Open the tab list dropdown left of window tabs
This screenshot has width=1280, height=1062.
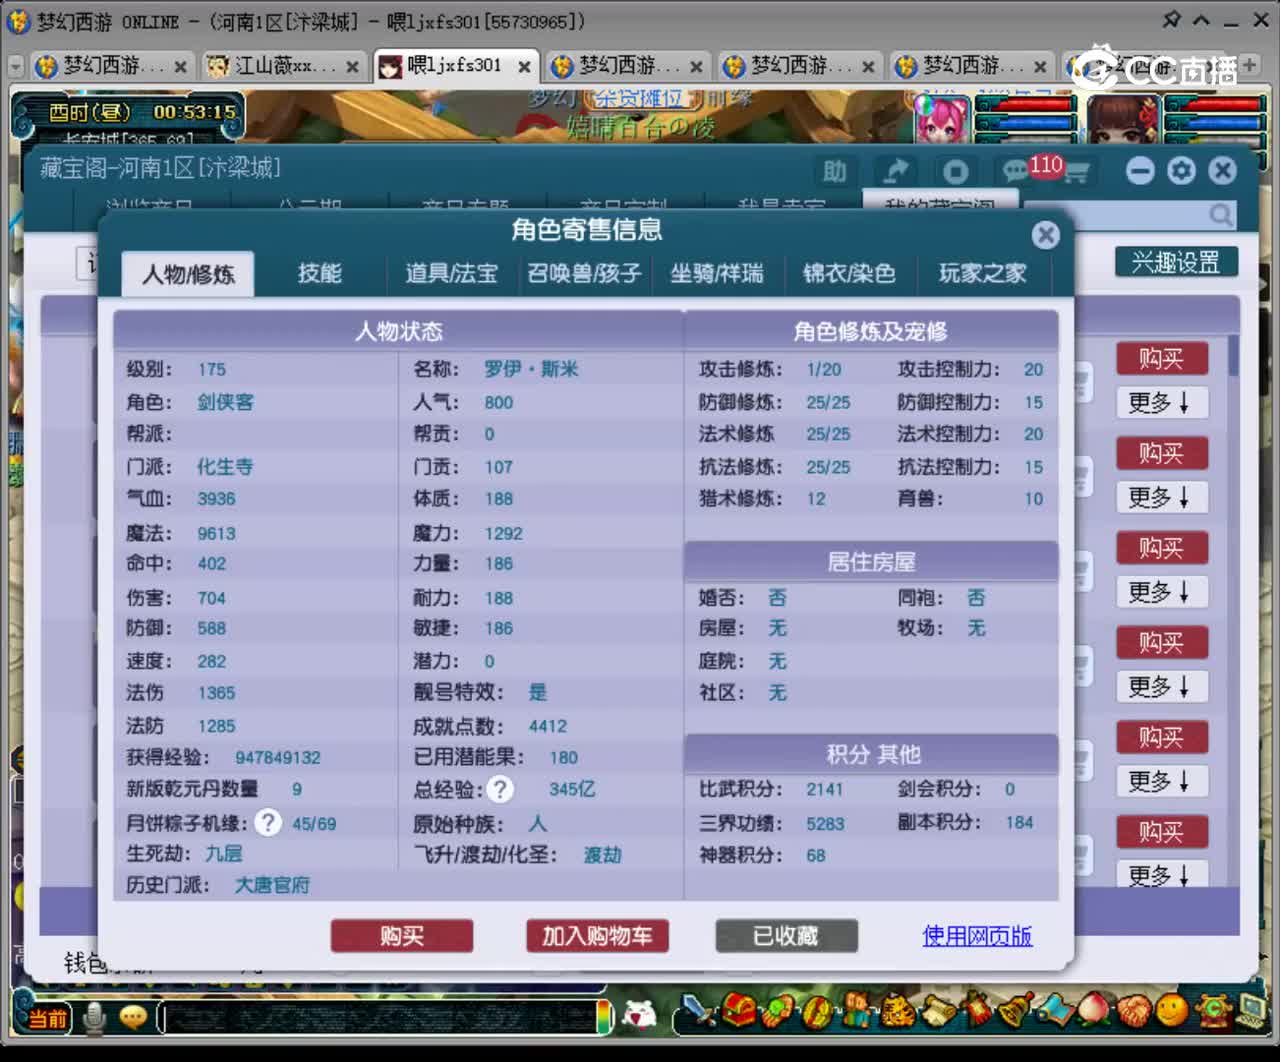16,67
